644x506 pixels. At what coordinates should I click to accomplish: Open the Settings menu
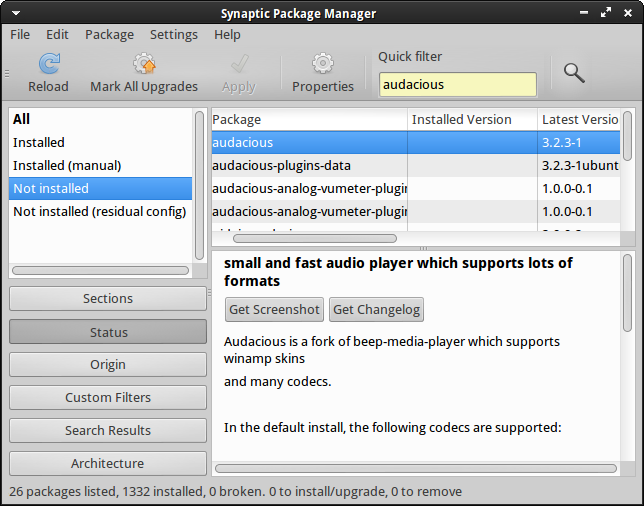pos(174,34)
